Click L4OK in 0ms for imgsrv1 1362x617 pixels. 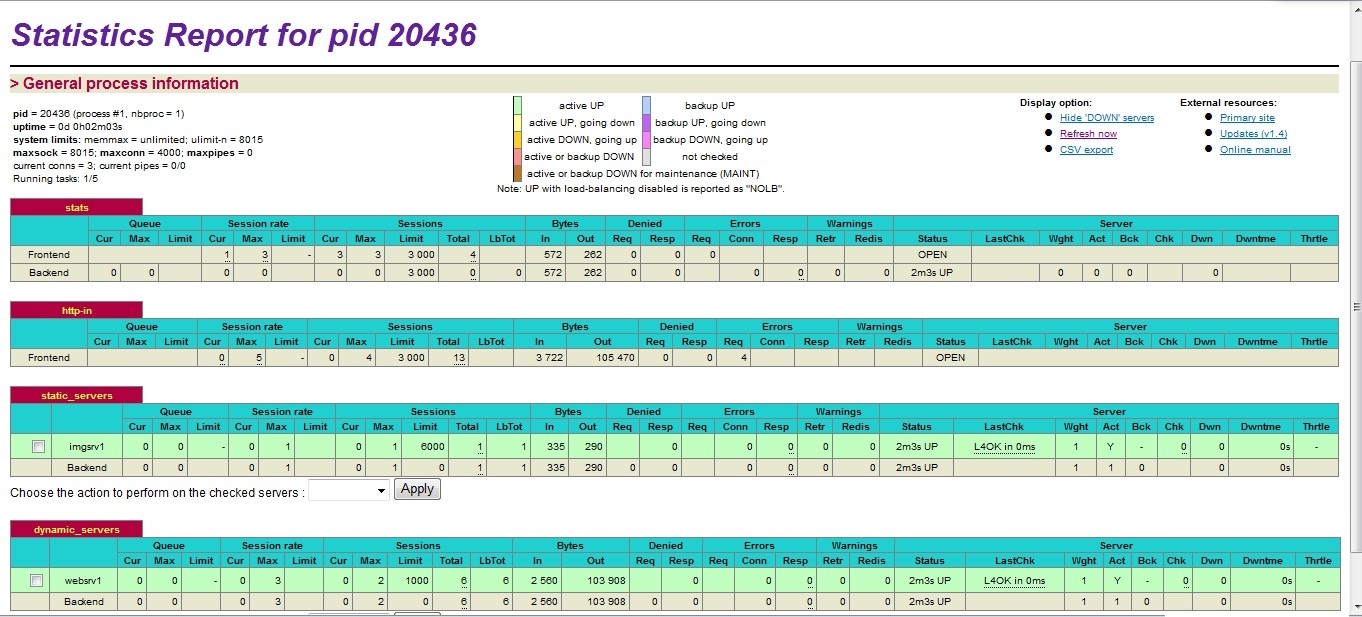point(1004,447)
